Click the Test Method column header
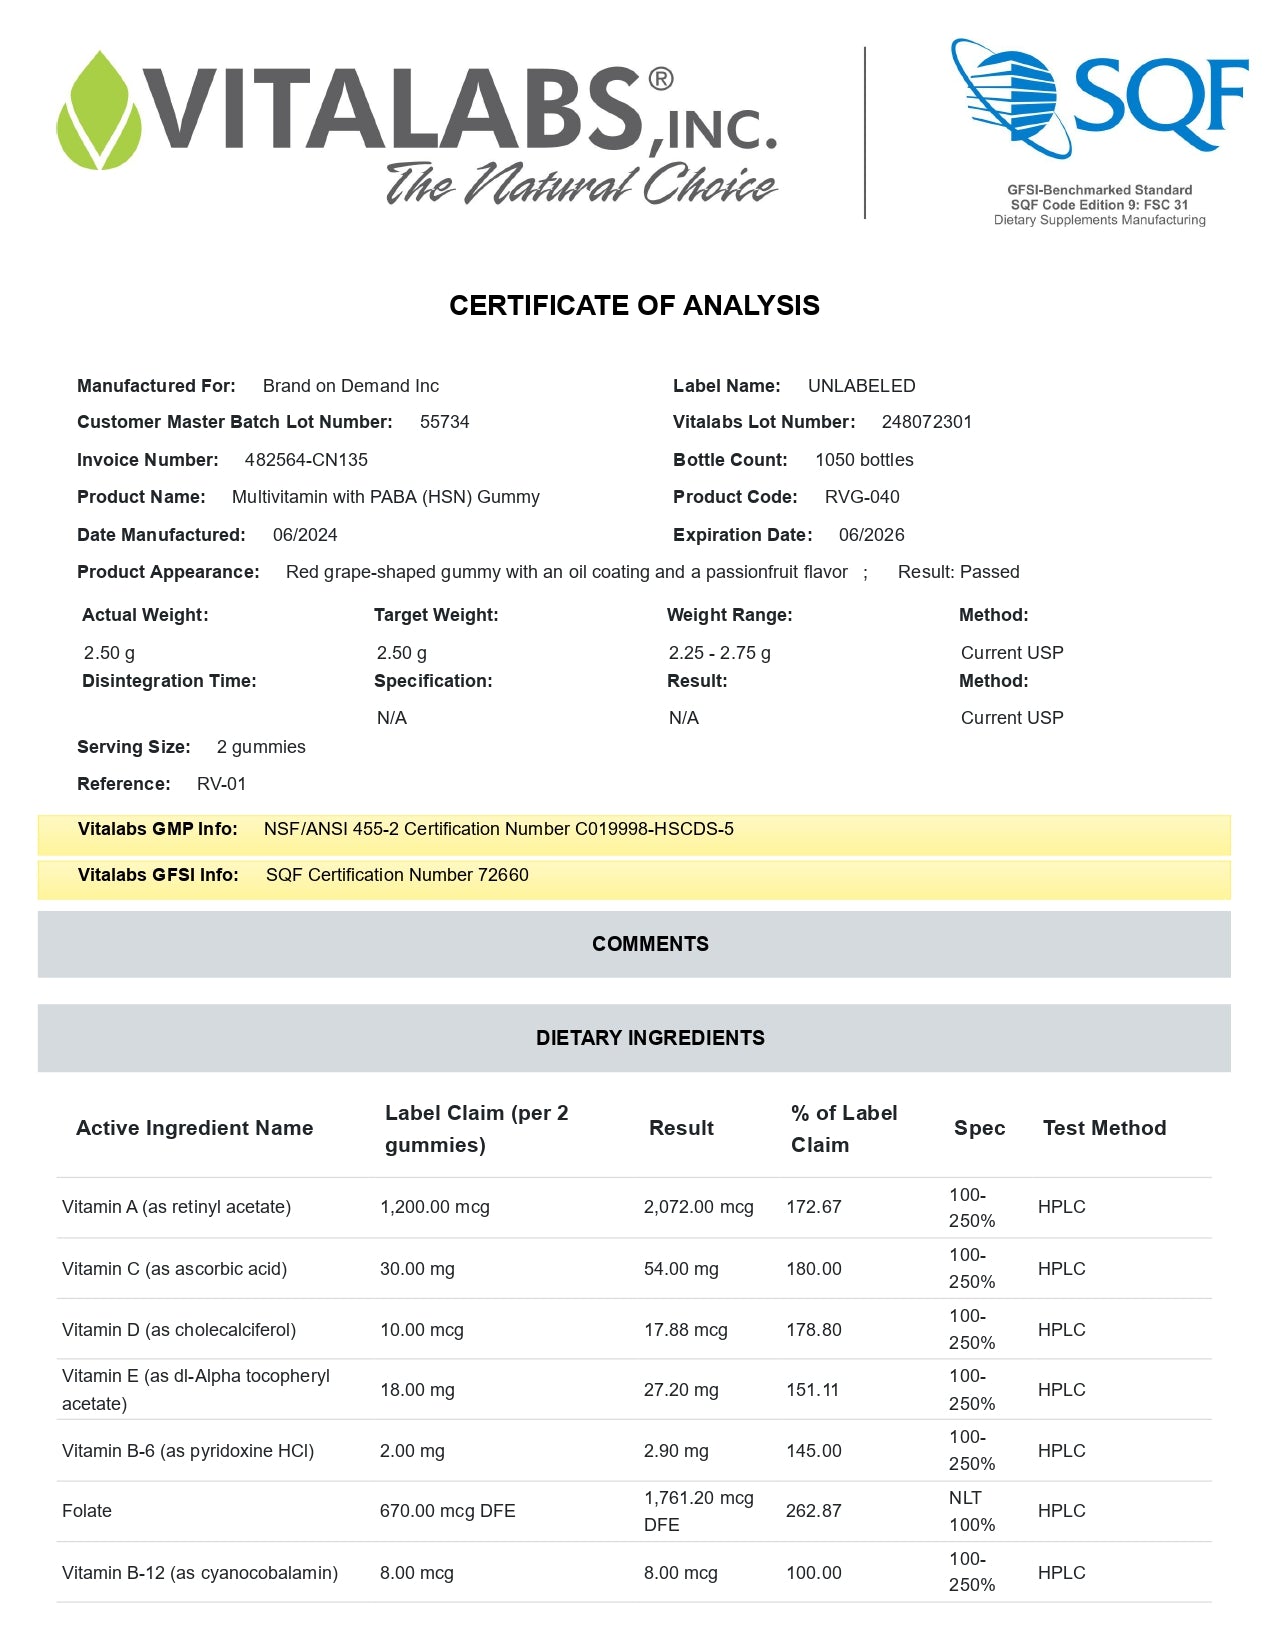This screenshot has height=1650, width=1275. [x=1104, y=1128]
